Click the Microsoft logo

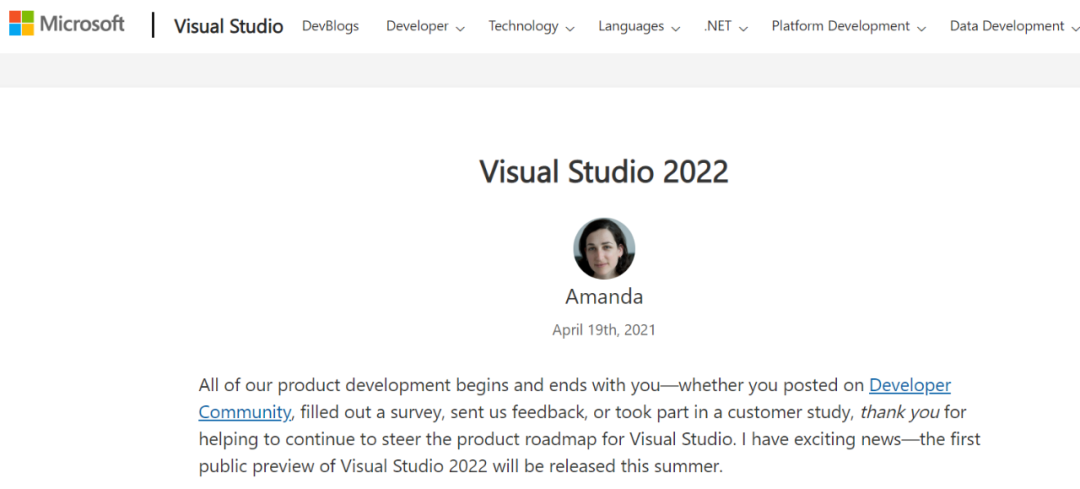click(x=67, y=24)
